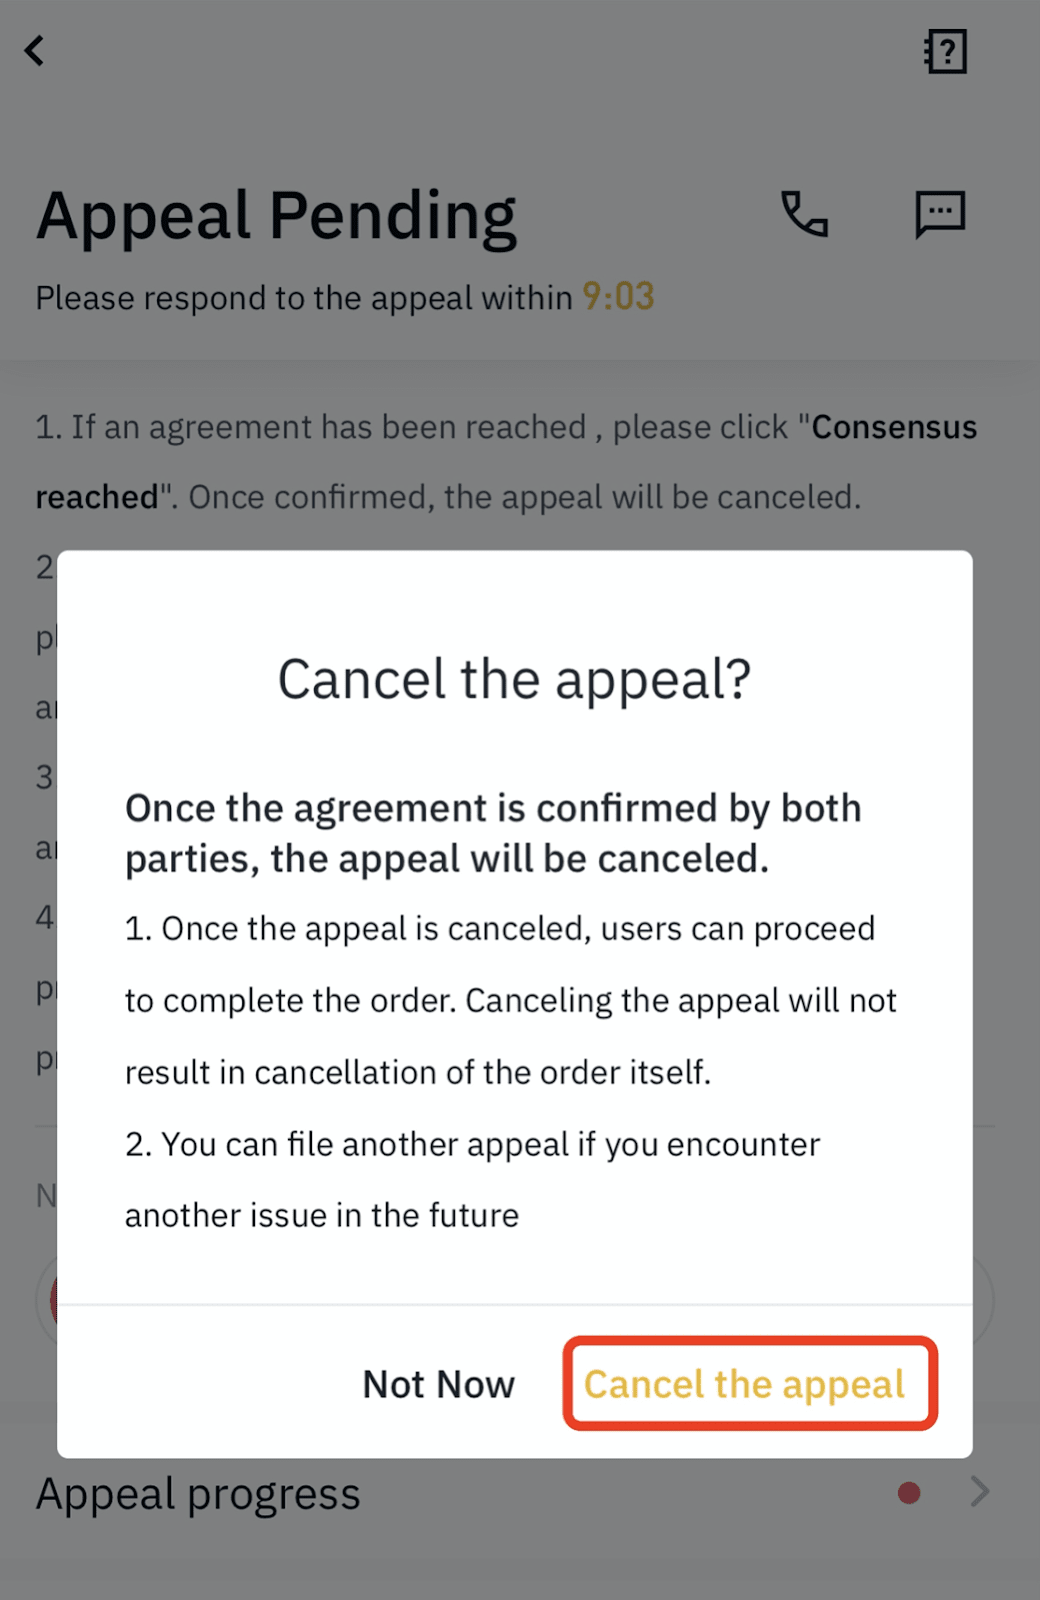Open the help guide icon
Screen dimensions: 1040x1600
945,51
